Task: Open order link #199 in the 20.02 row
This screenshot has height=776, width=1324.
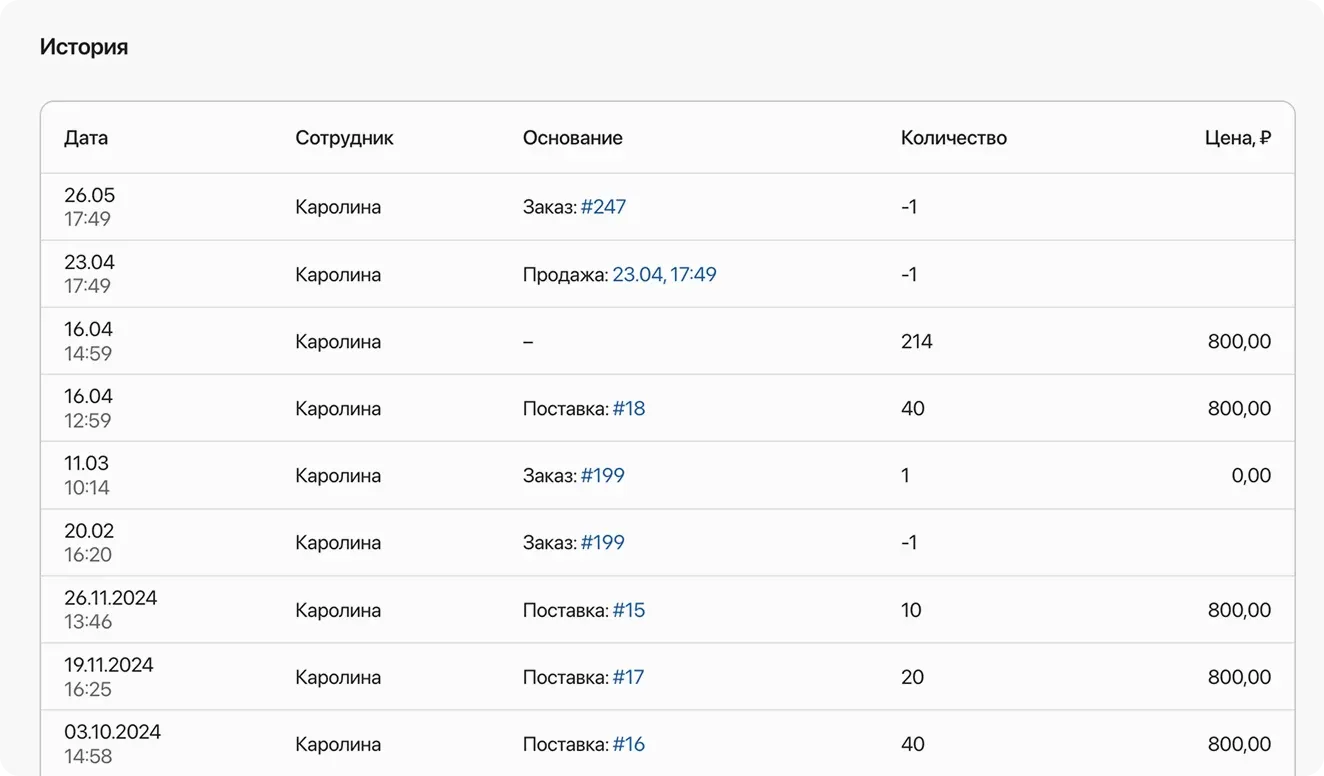Action: click(x=603, y=542)
